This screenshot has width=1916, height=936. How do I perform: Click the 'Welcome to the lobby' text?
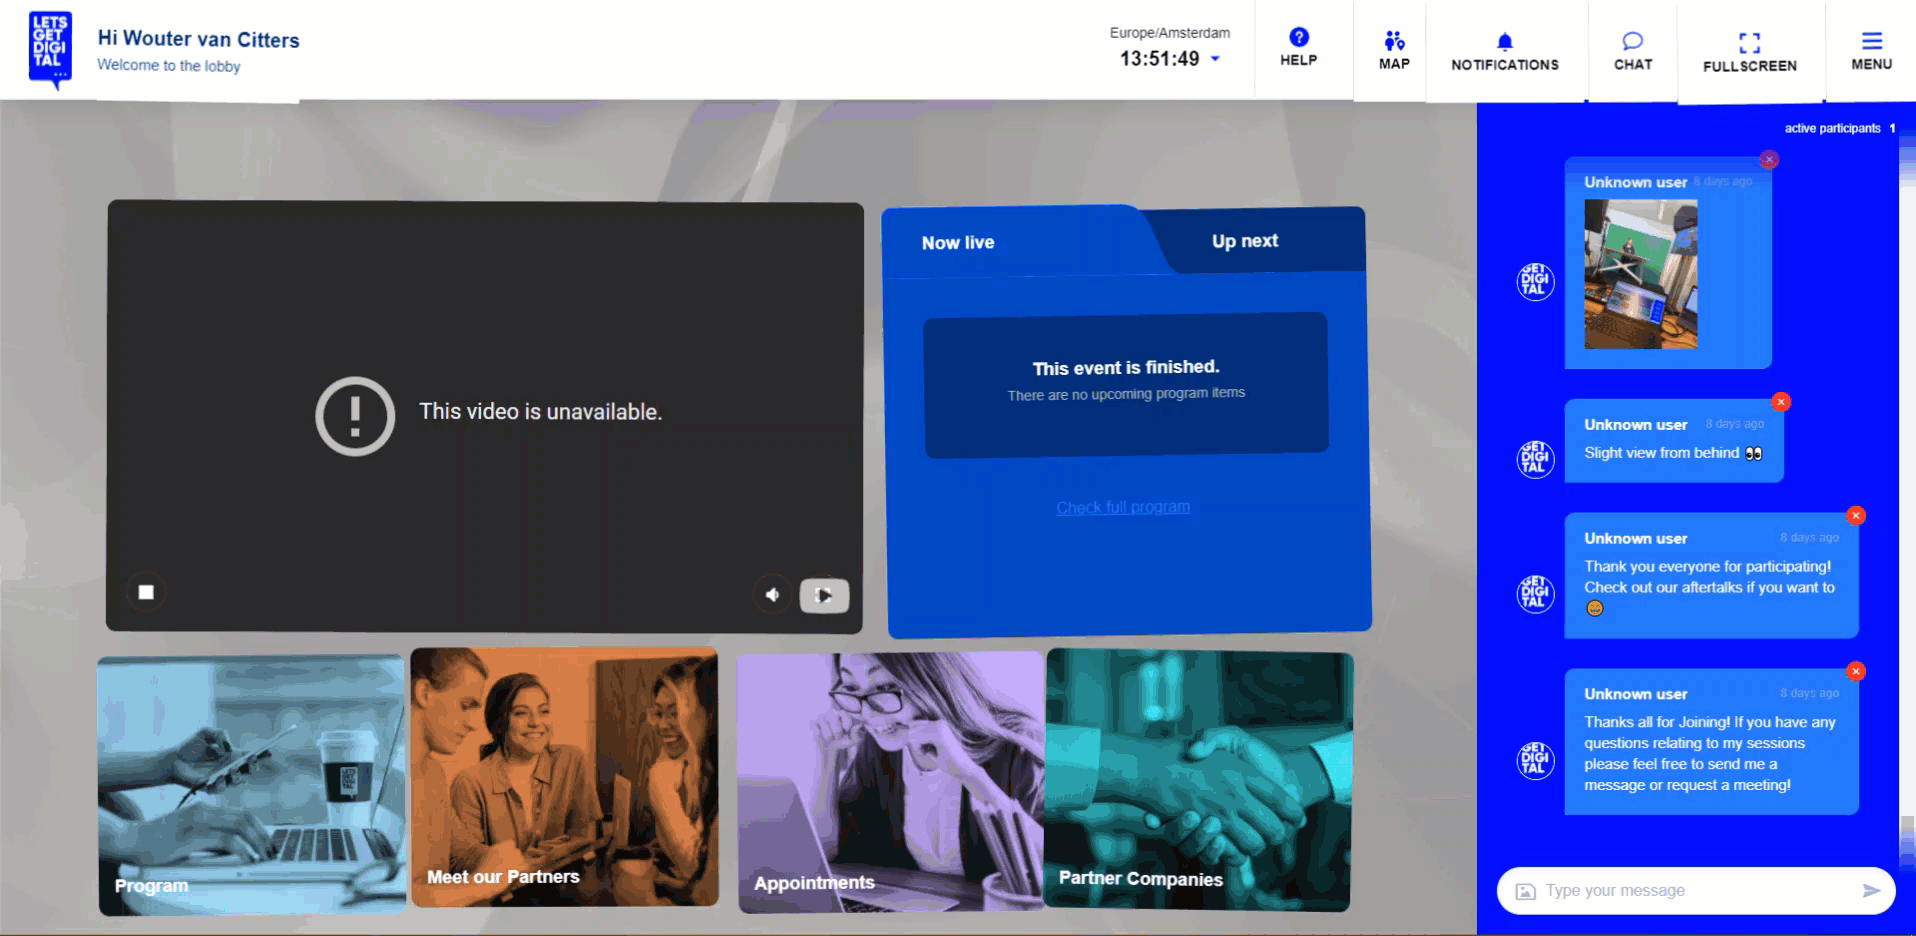168,66
